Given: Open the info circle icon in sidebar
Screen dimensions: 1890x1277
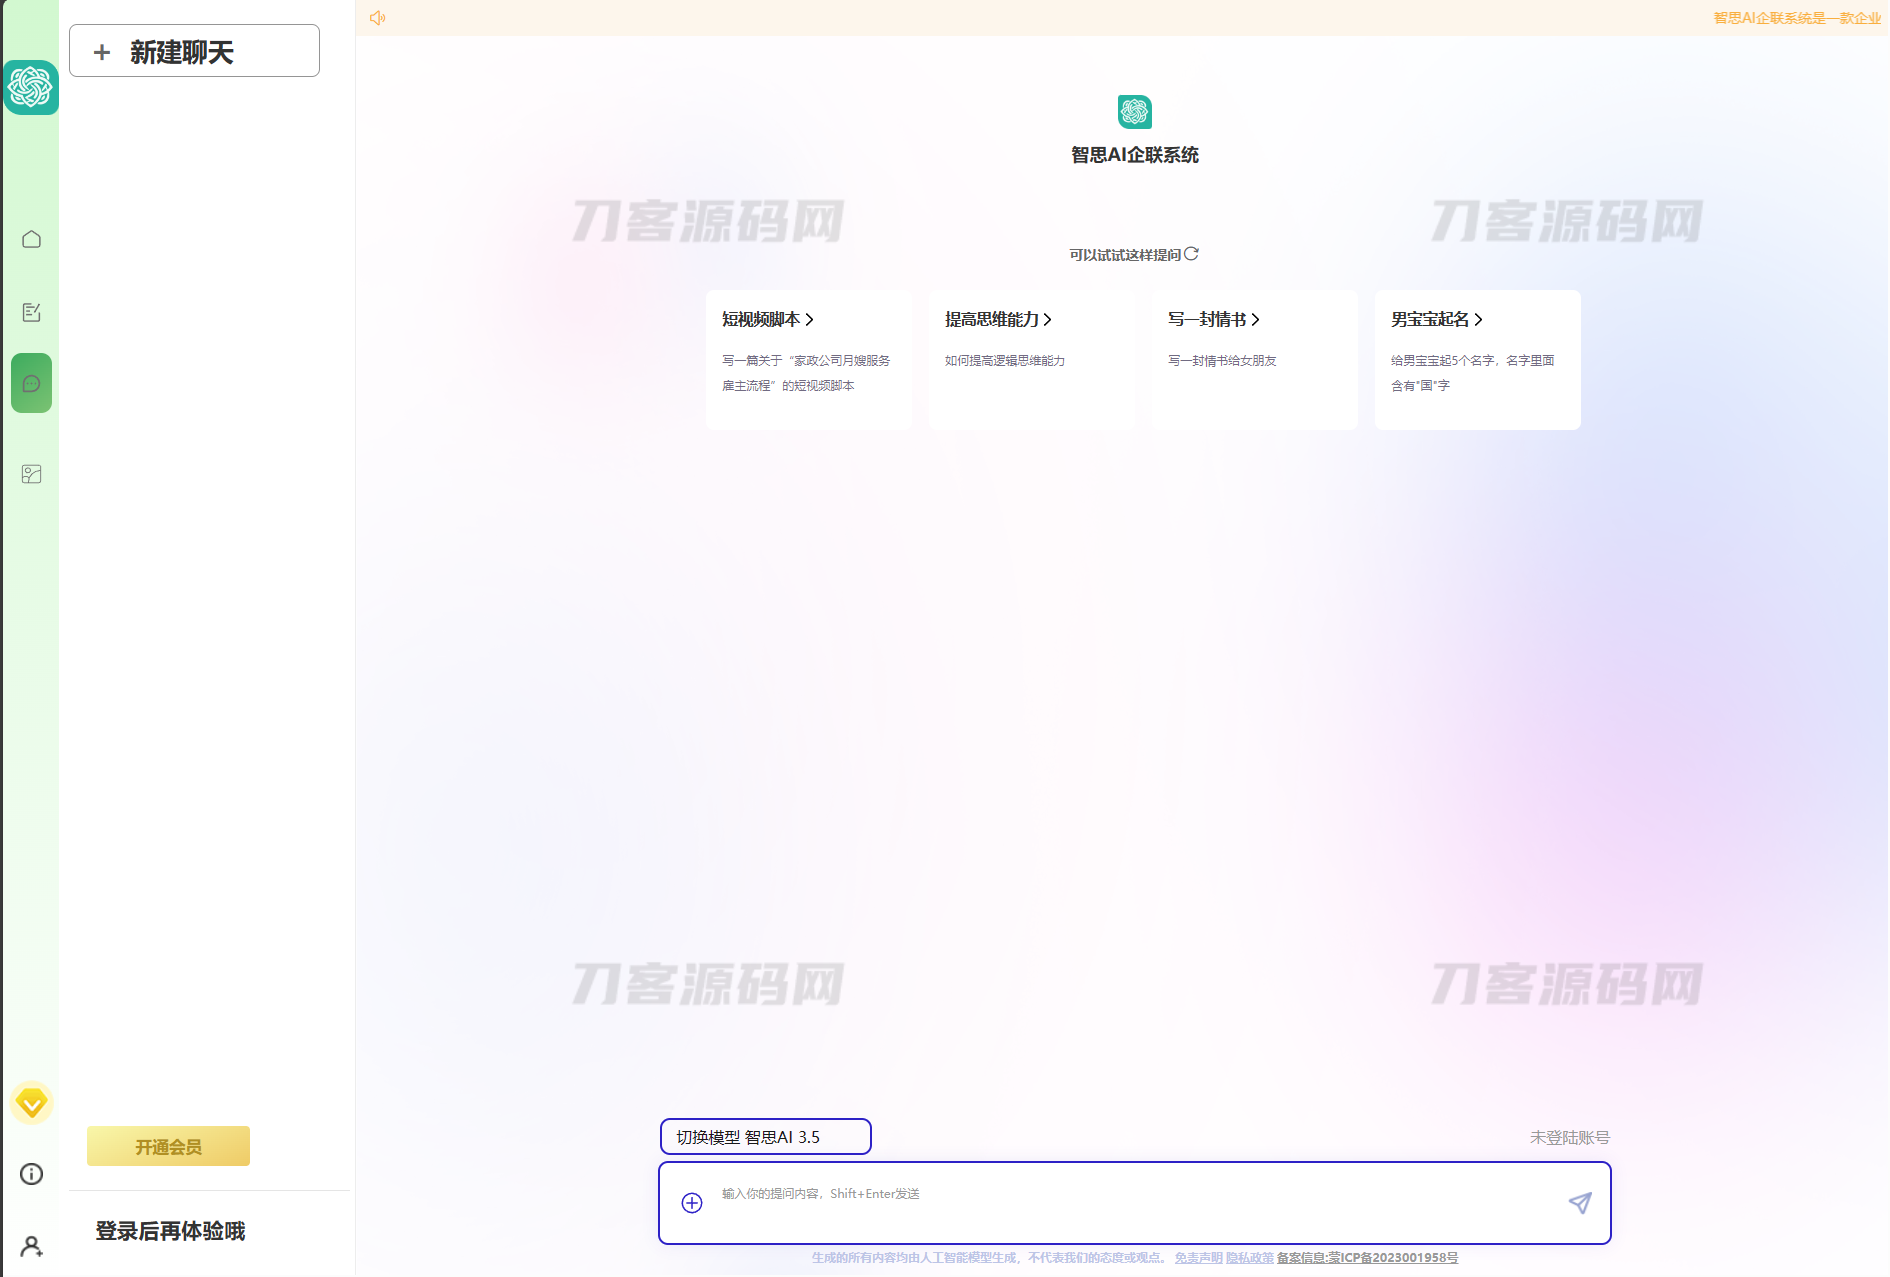Looking at the screenshot, I should coord(31,1174).
